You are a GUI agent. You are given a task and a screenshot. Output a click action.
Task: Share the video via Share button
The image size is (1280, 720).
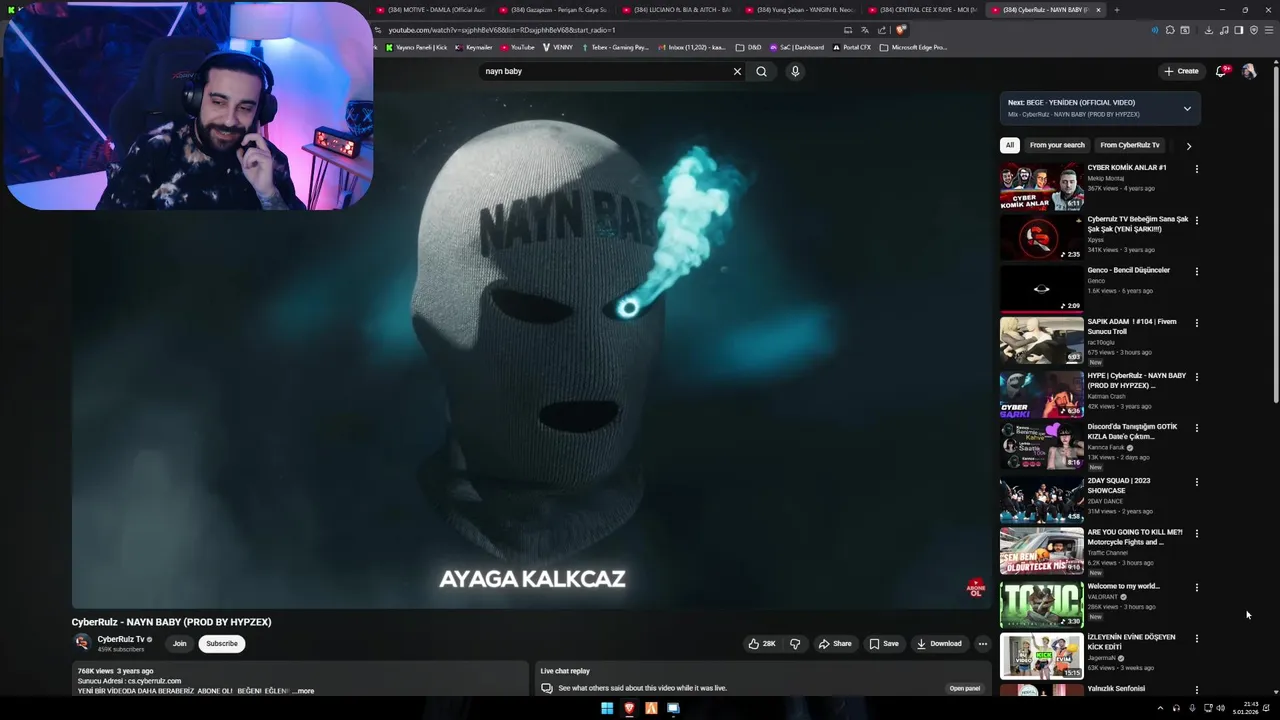coord(835,644)
